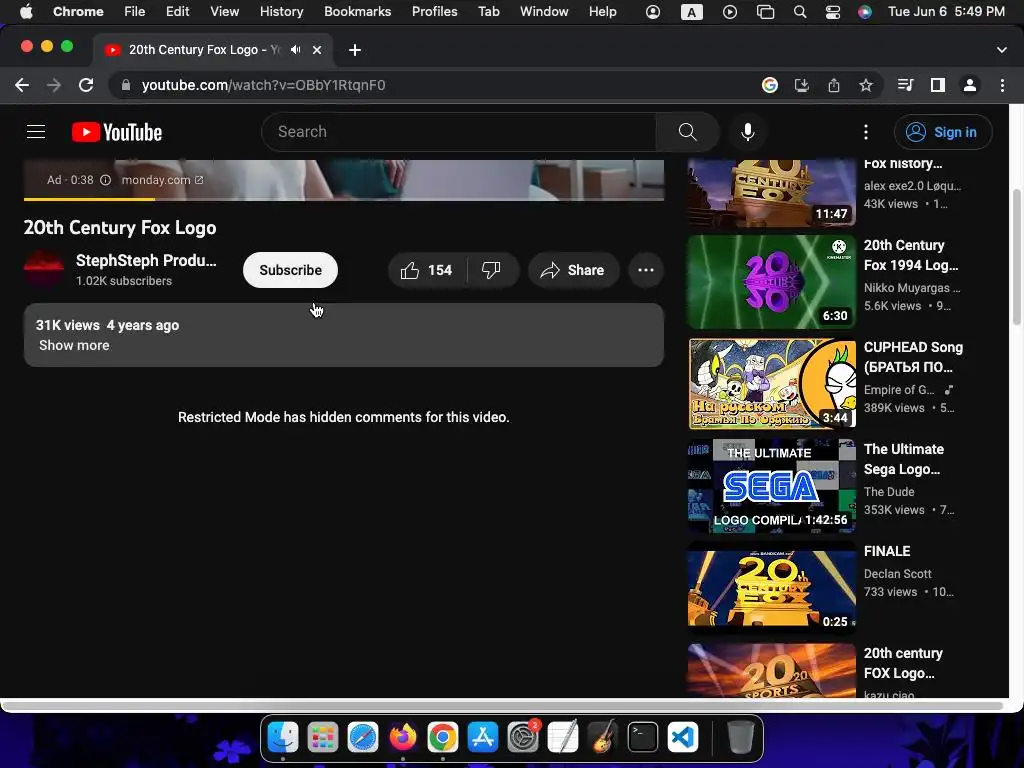Expand the tab search chevron
1024x768 pixels.
(x=1002, y=50)
